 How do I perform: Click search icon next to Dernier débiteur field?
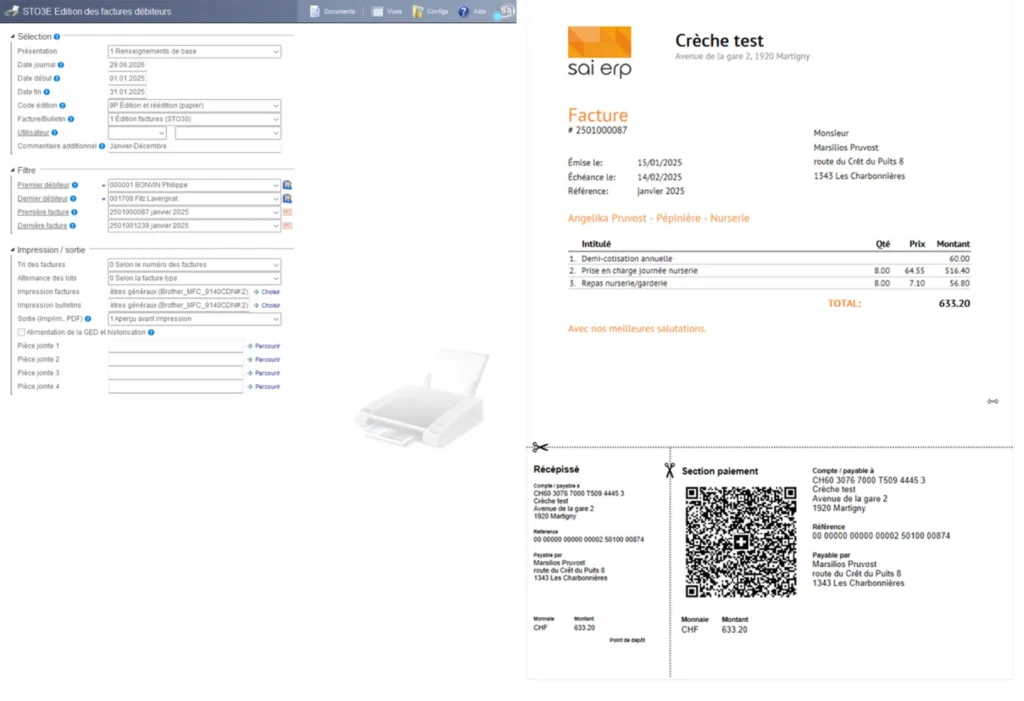287,199
